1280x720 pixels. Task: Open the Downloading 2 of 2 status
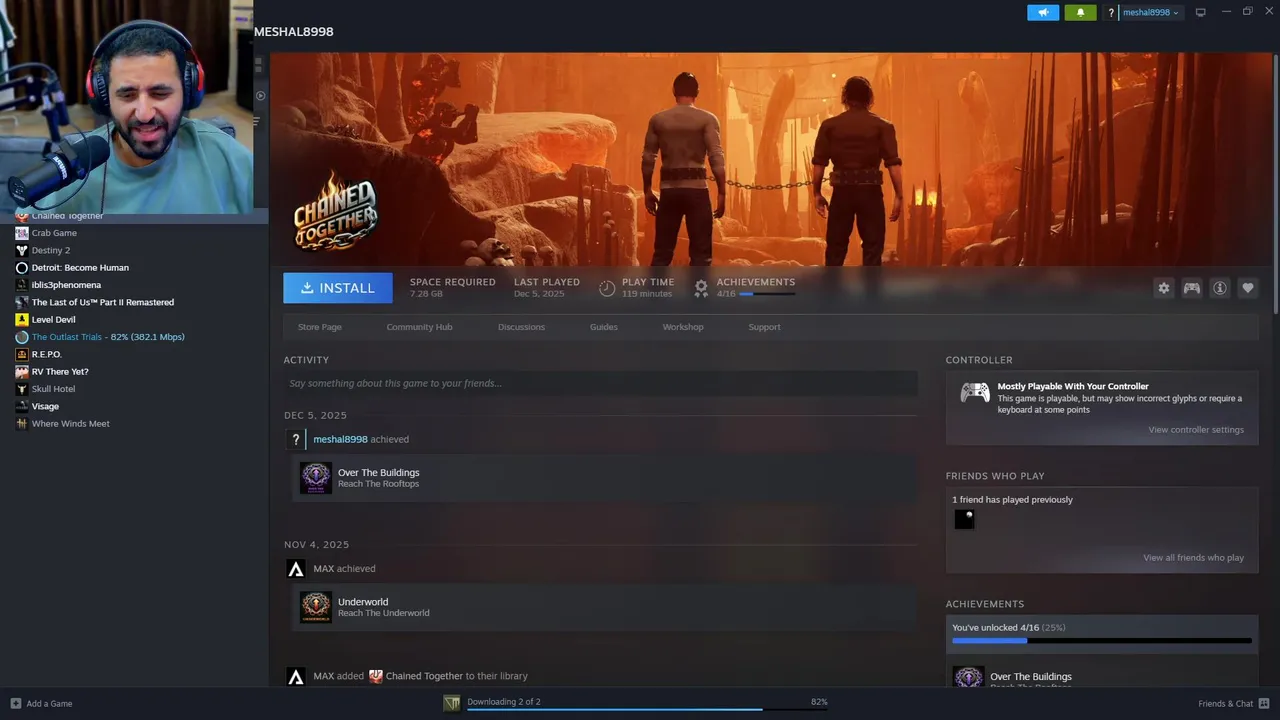pos(504,702)
